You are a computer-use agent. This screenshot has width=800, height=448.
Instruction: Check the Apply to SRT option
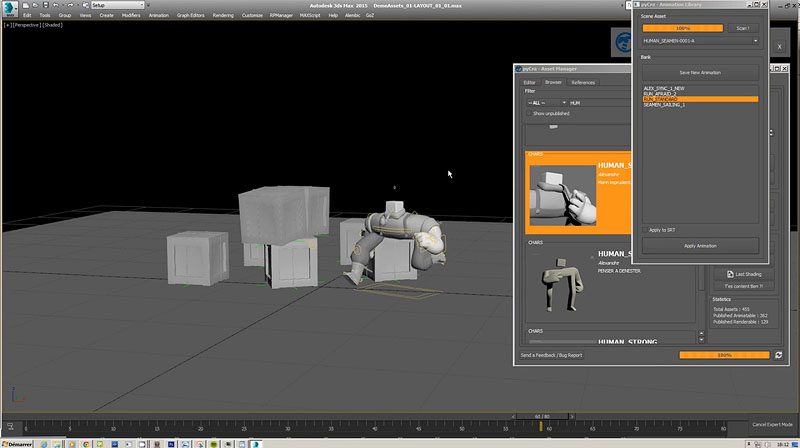[647, 230]
